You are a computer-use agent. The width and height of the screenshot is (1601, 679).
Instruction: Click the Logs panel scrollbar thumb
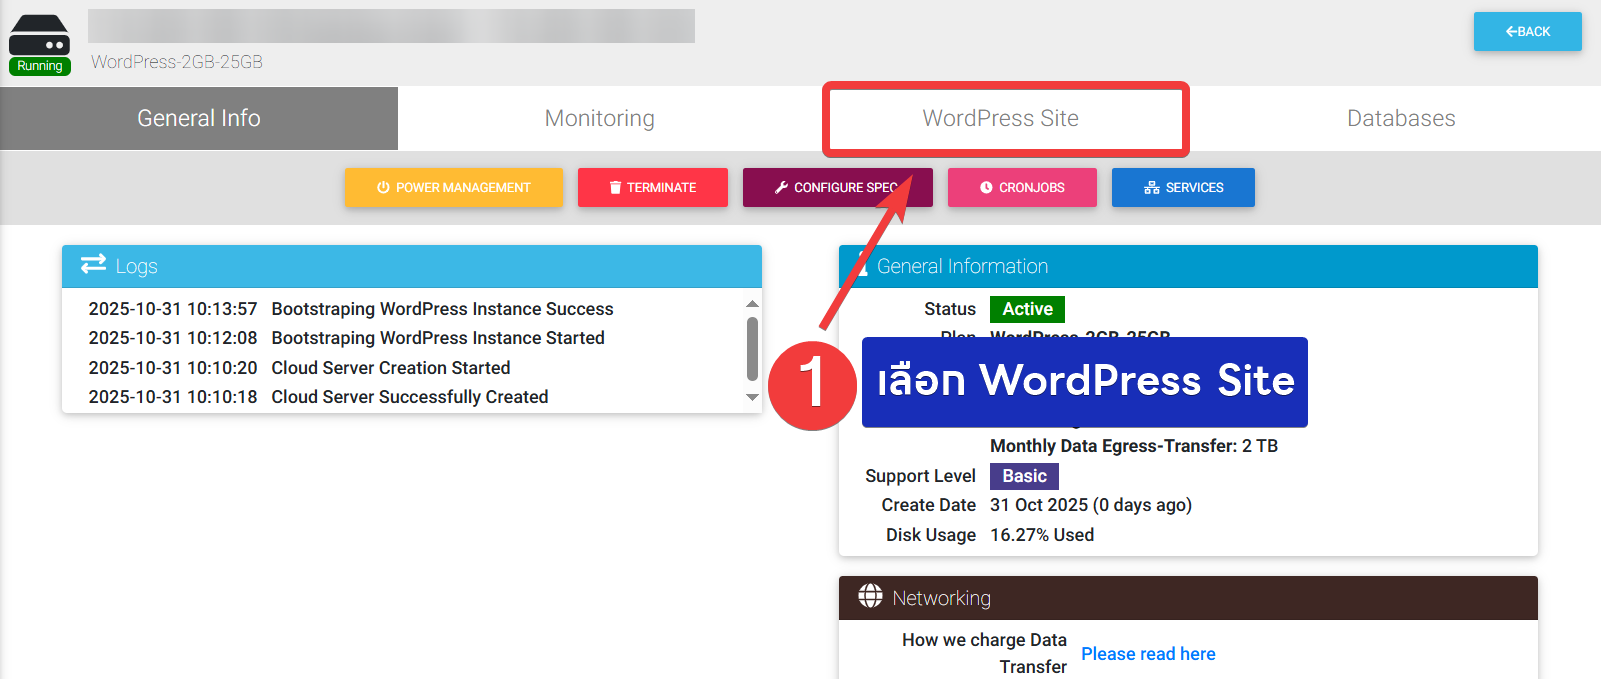pyautogui.click(x=752, y=348)
